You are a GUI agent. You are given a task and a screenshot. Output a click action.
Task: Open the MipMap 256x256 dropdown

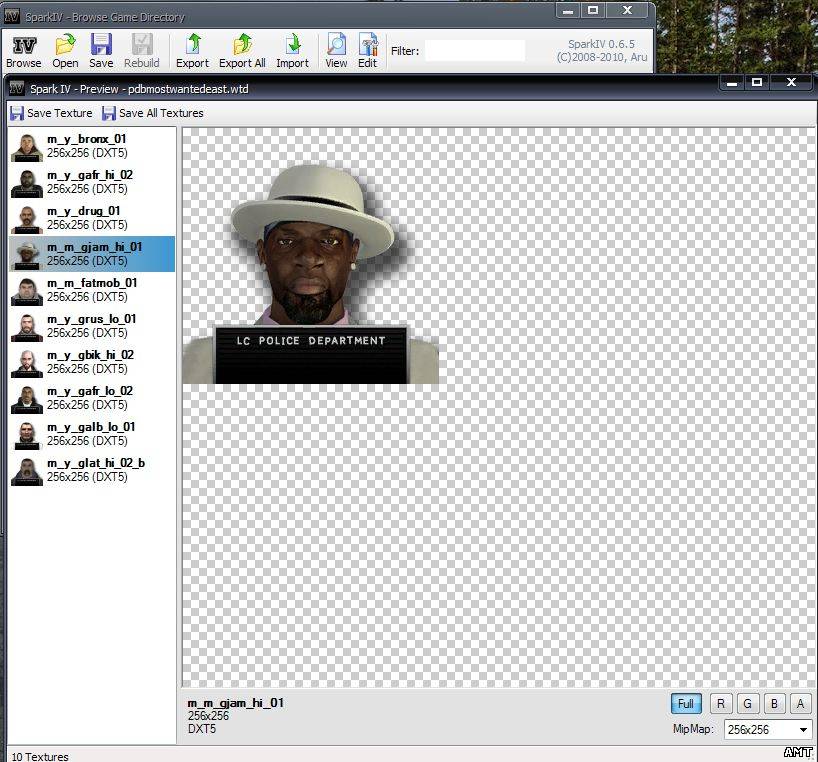(x=768, y=729)
